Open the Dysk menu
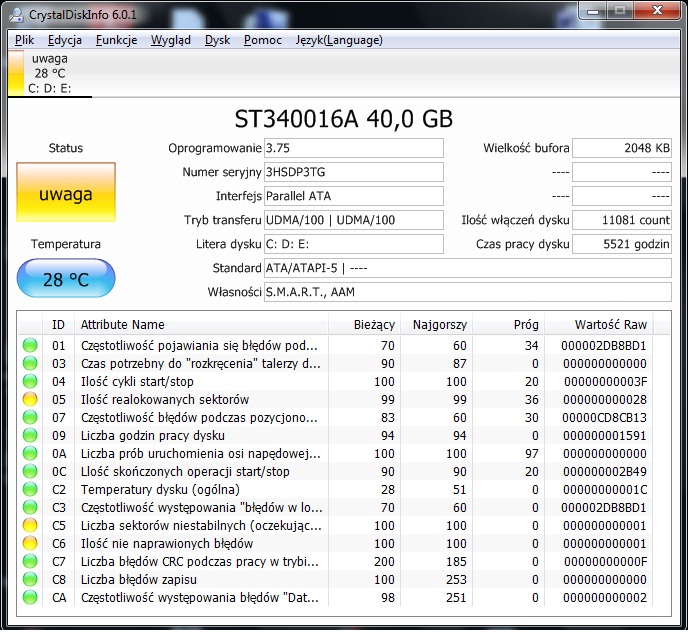Viewport: 688px width, 638px height. click(x=217, y=40)
